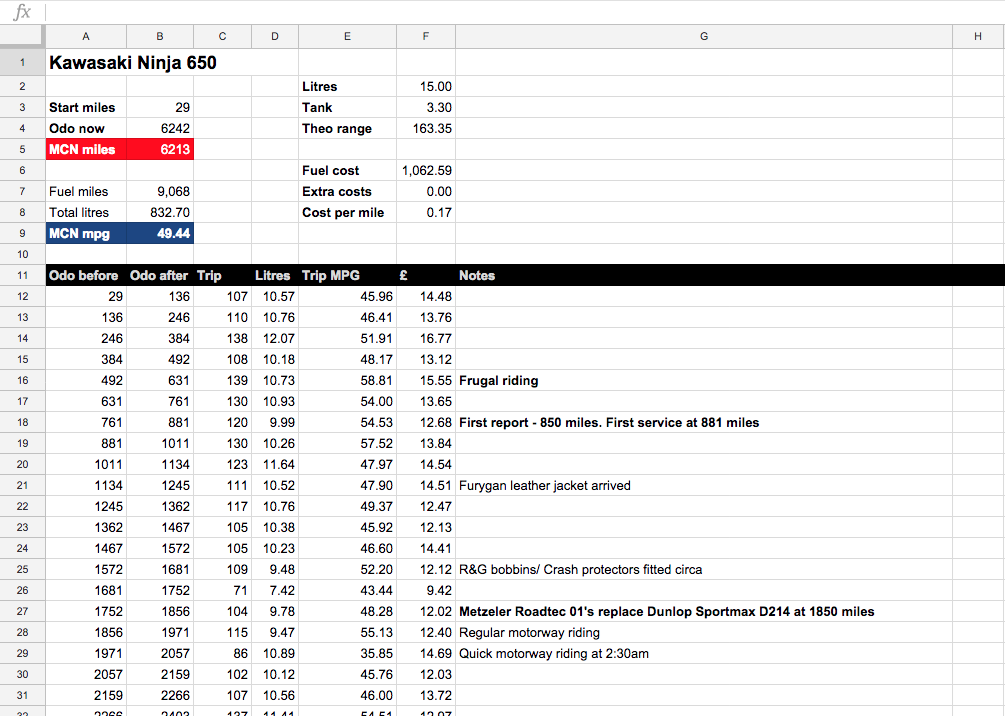The image size is (1005, 716).
Task: Click the cost value 16.77
Action: tap(426, 338)
